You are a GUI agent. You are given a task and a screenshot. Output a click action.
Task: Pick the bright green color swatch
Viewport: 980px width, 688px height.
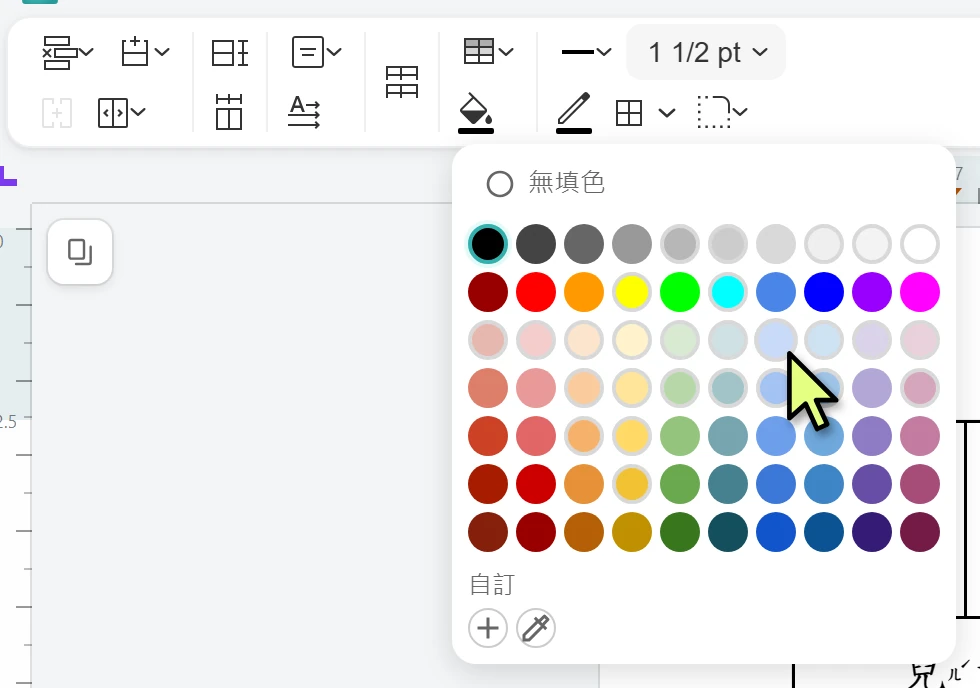(679, 292)
